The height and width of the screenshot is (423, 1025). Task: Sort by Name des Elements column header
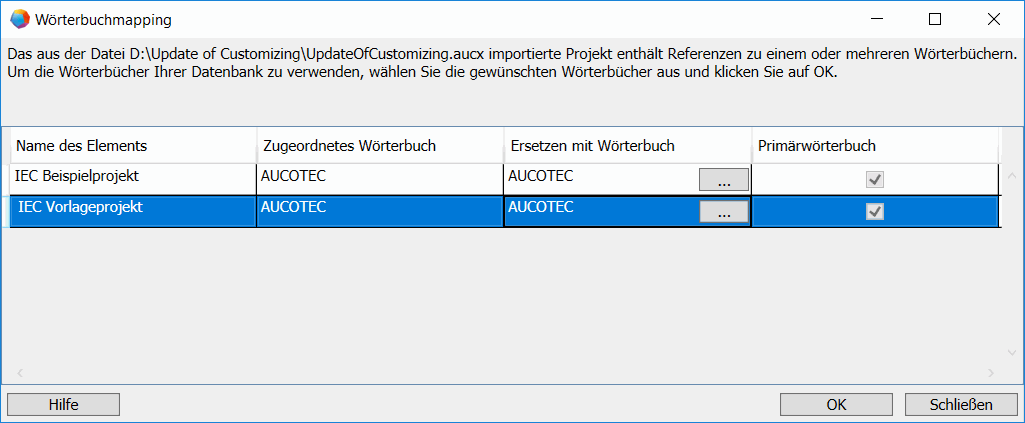(x=132, y=146)
